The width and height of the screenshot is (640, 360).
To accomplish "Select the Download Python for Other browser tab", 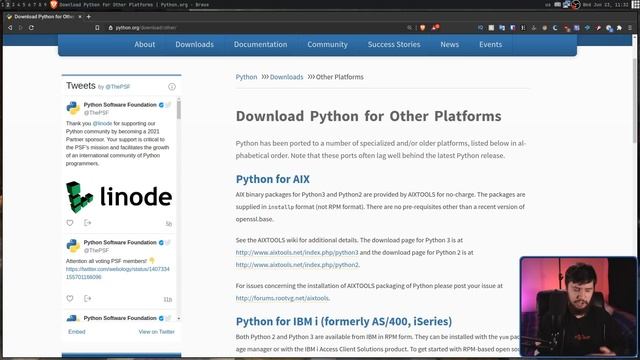I will tap(44, 17).
